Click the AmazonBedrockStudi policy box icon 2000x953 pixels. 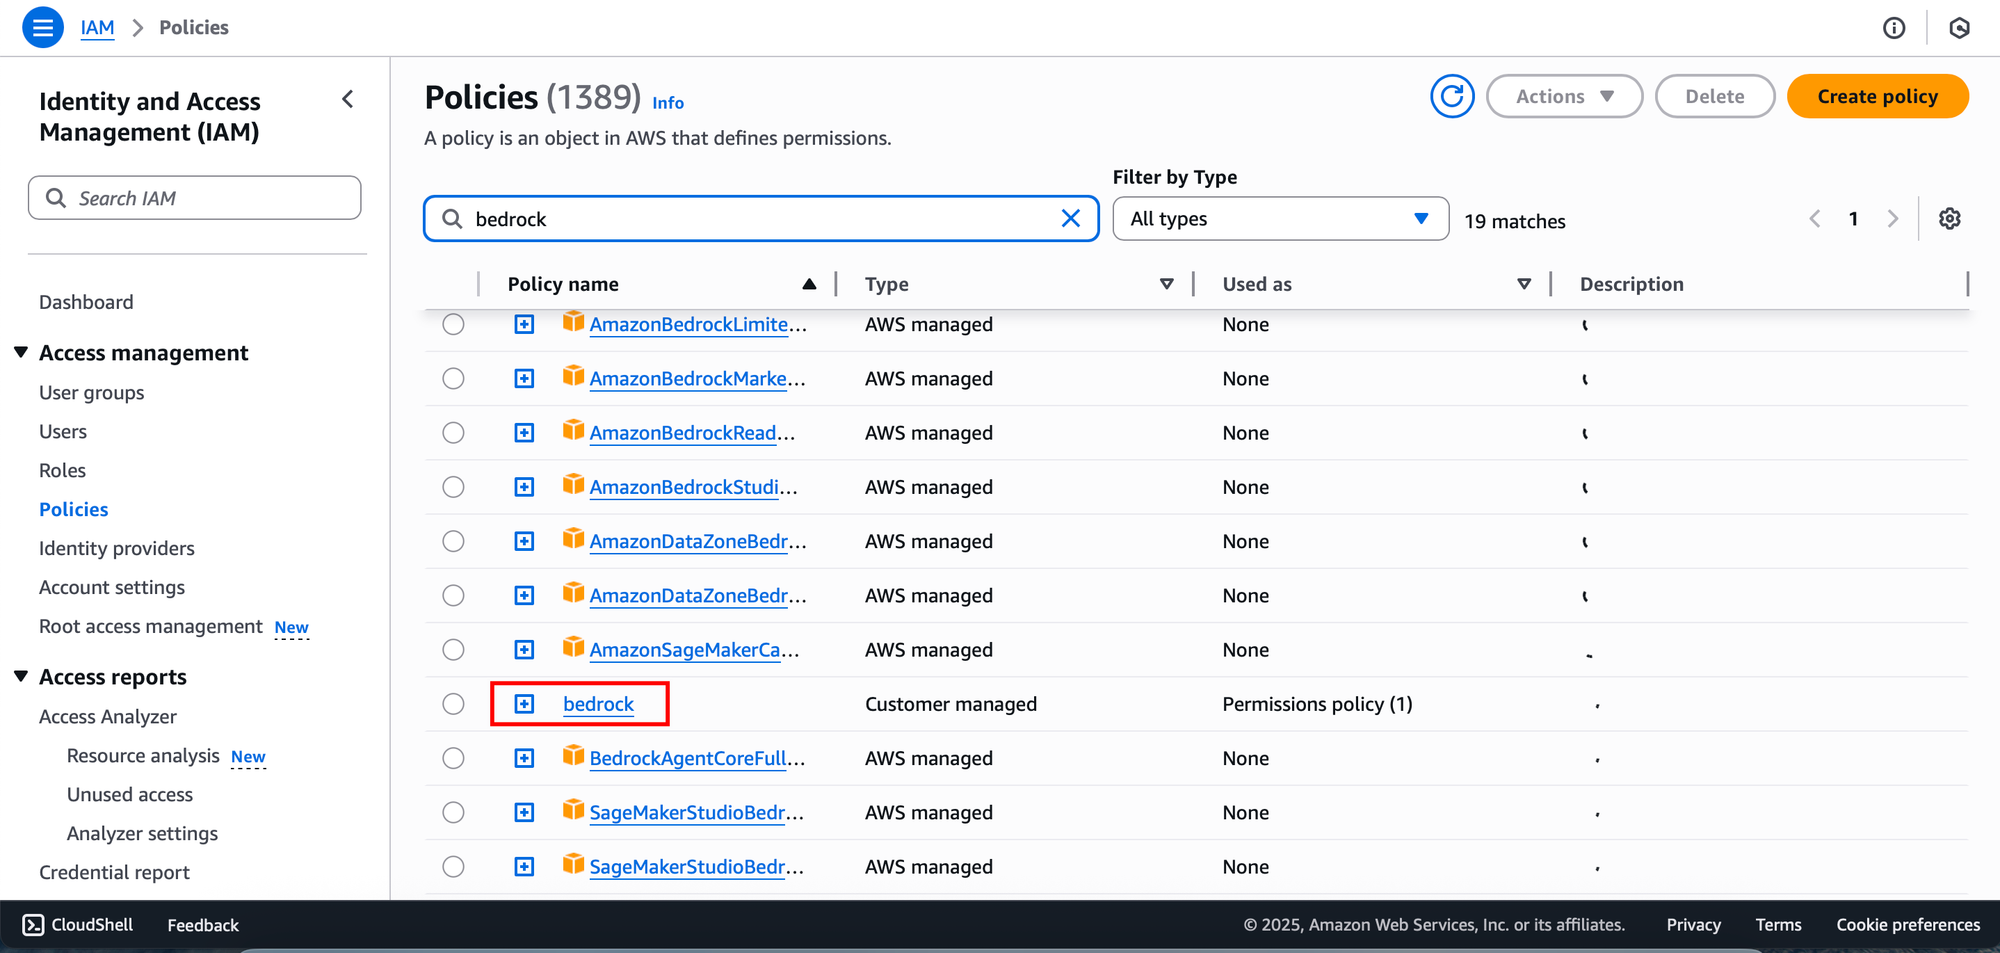573,485
